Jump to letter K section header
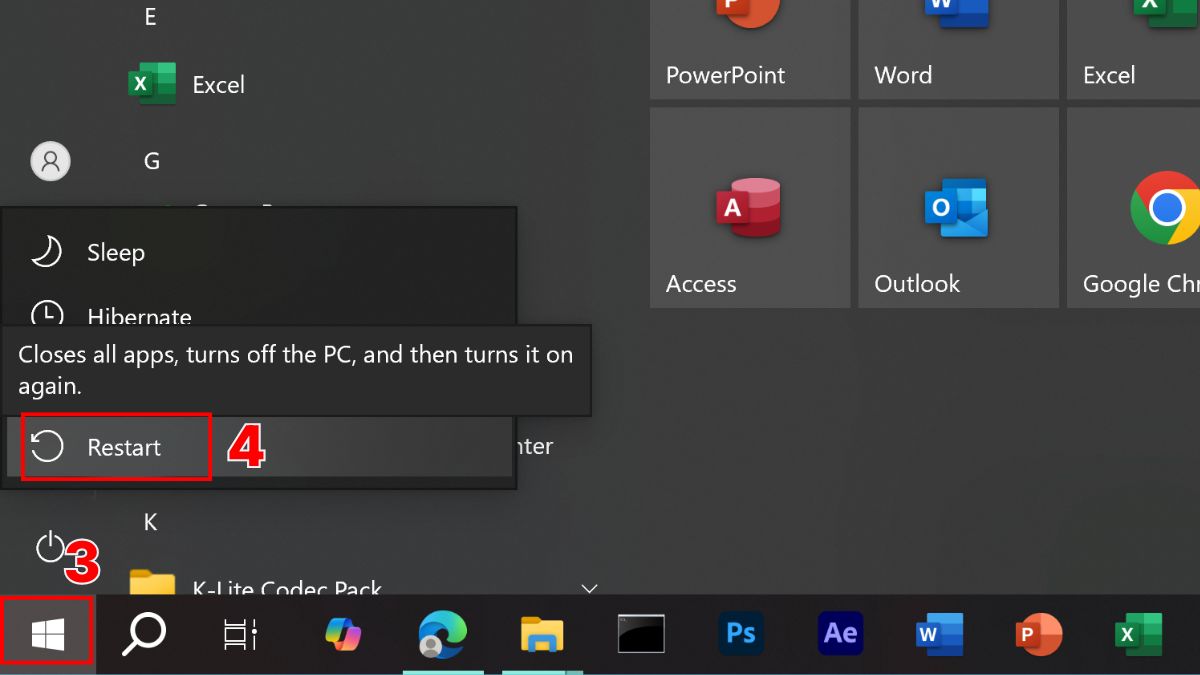1200x675 pixels. point(151,522)
